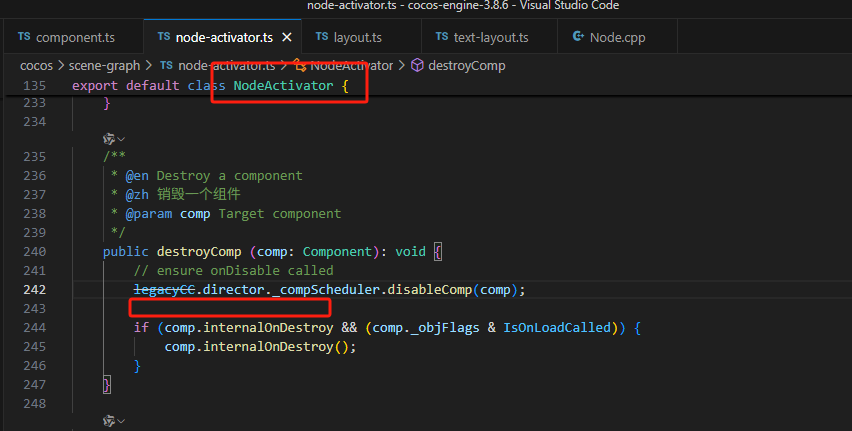
Task: Open the text-layout.ts tab
Action: (x=490, y=37)
